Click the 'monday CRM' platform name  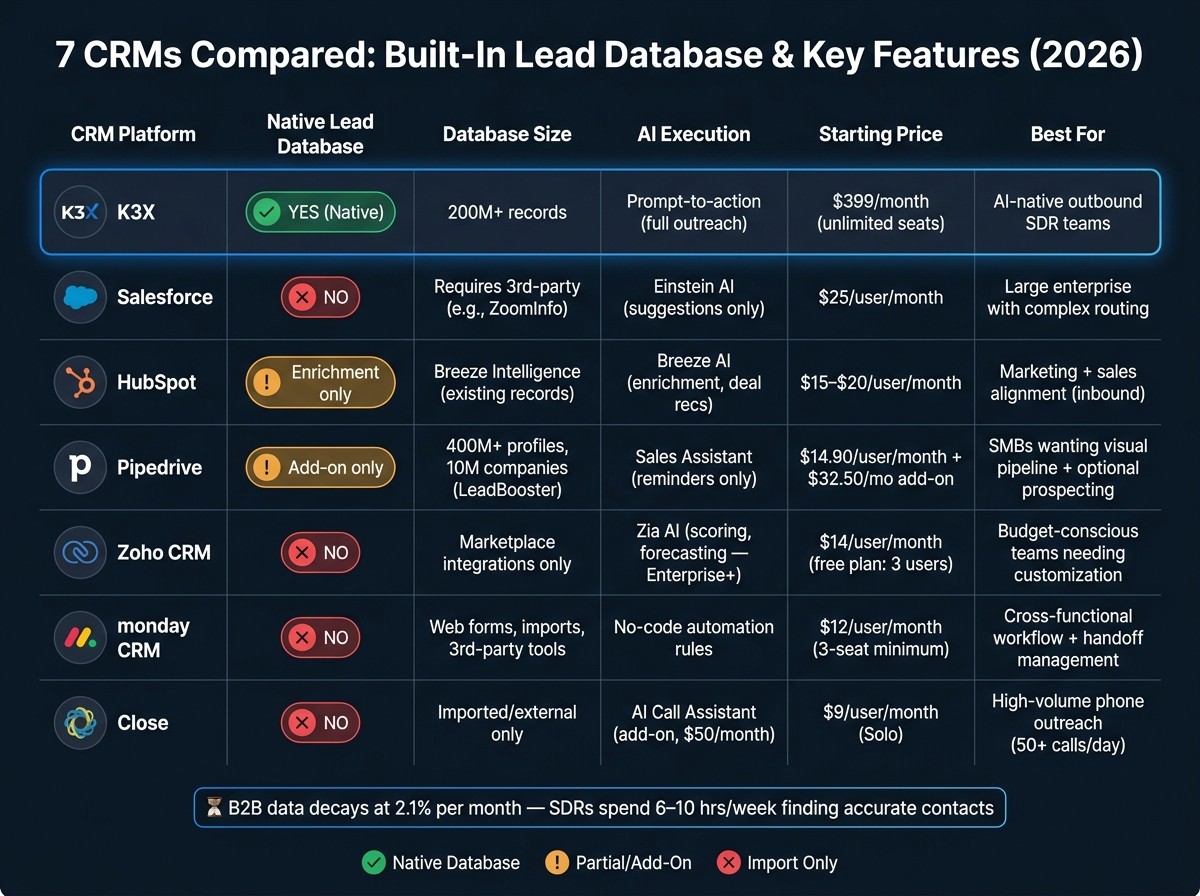click(x=153, y=637)
